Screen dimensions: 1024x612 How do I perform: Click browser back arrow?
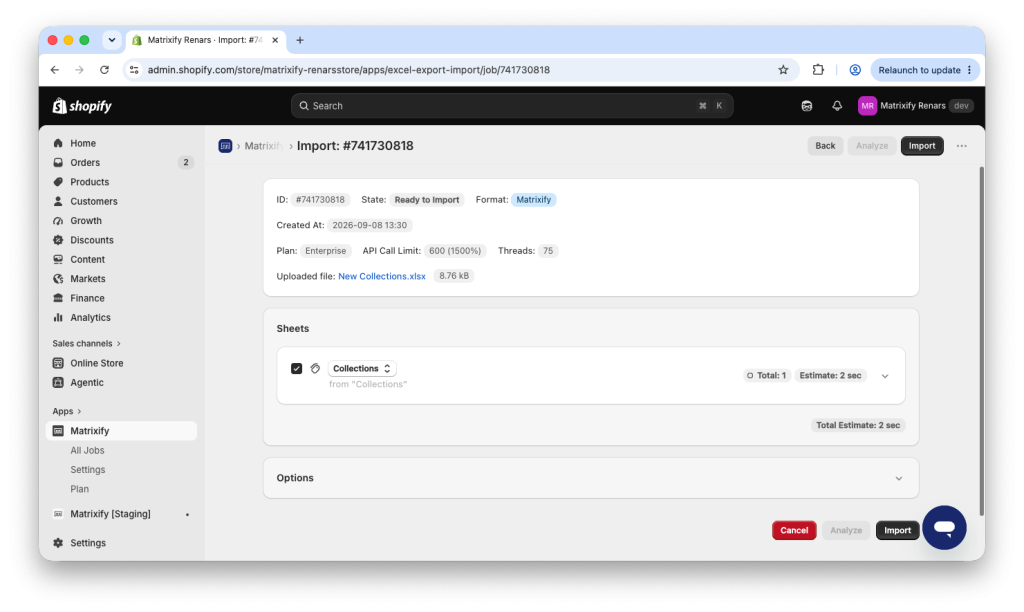pos(55,70)
